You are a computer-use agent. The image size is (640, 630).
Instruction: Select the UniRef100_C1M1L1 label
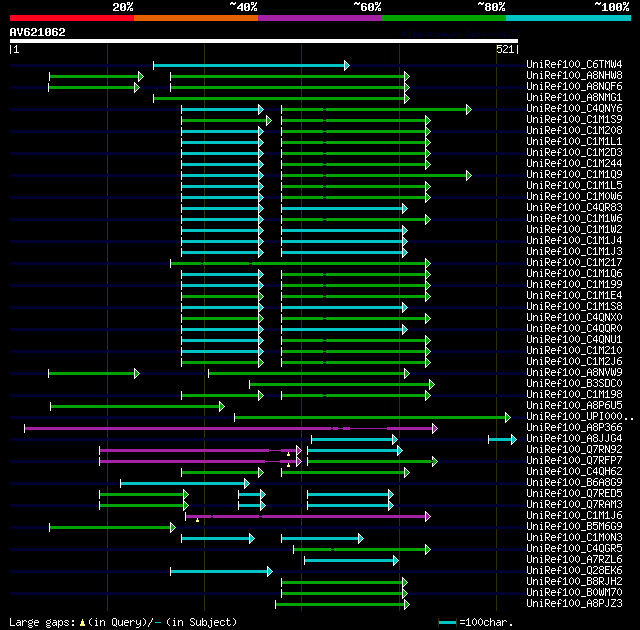coord(574,142)
